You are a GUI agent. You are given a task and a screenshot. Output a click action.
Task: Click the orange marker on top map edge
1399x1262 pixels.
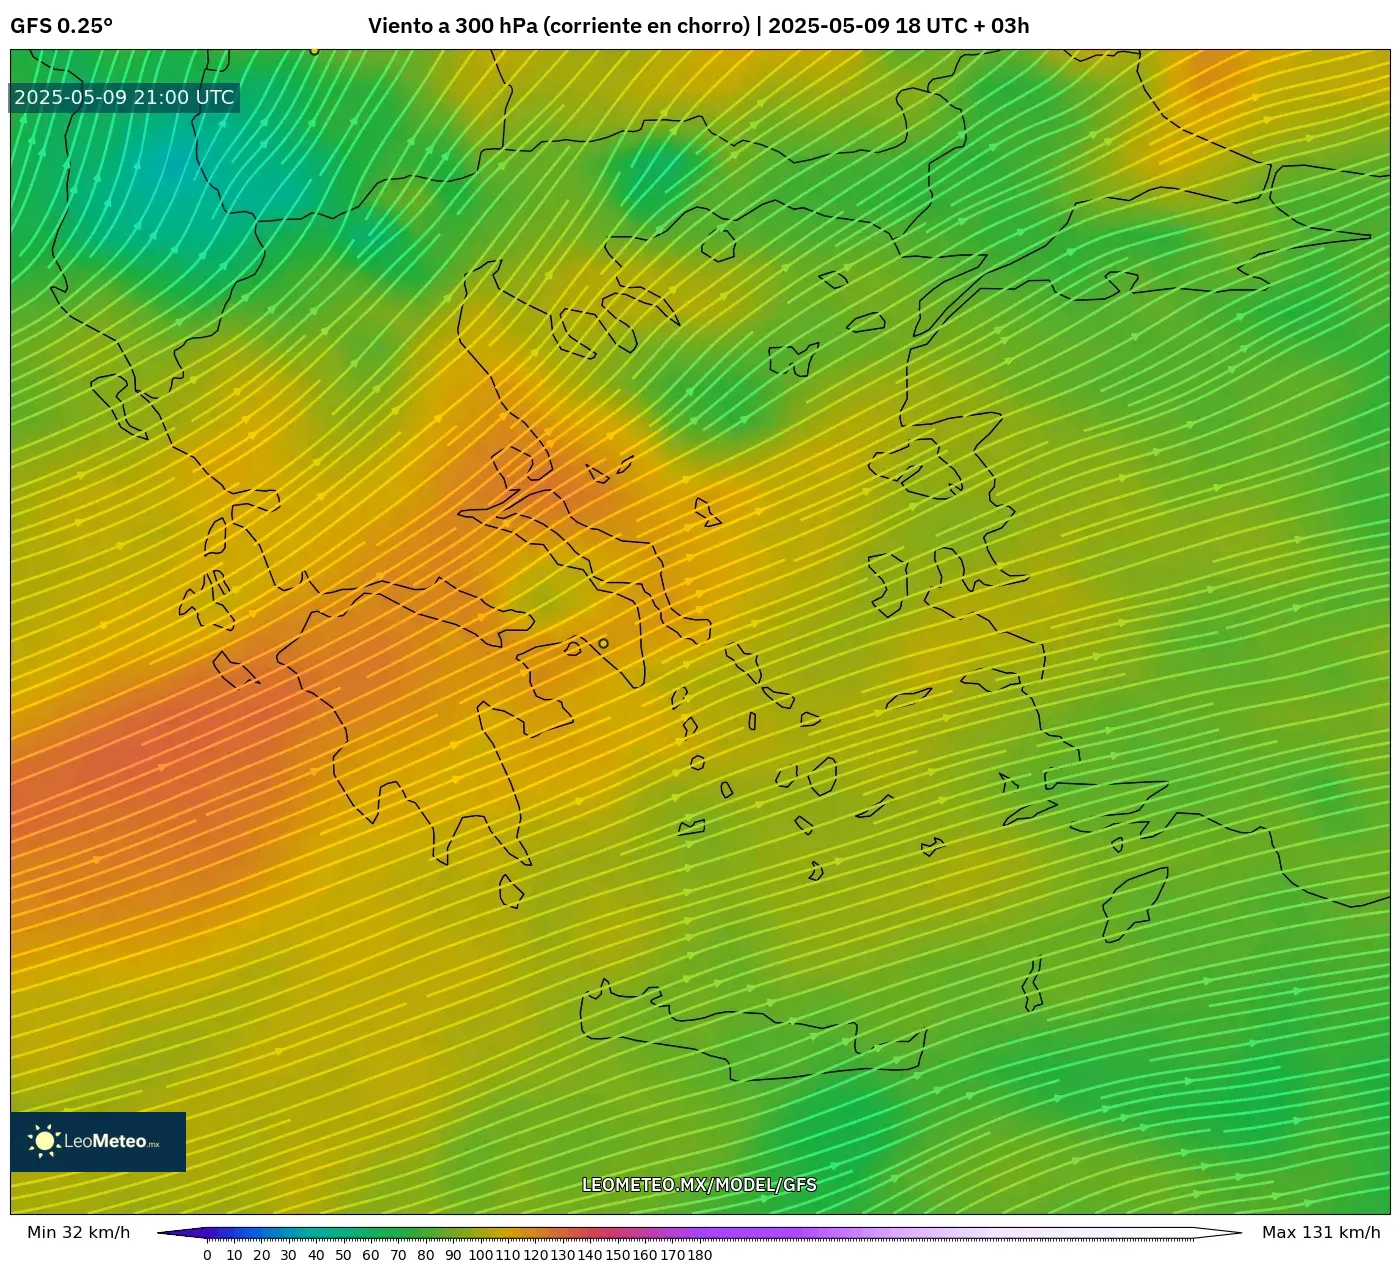point(314,50)
